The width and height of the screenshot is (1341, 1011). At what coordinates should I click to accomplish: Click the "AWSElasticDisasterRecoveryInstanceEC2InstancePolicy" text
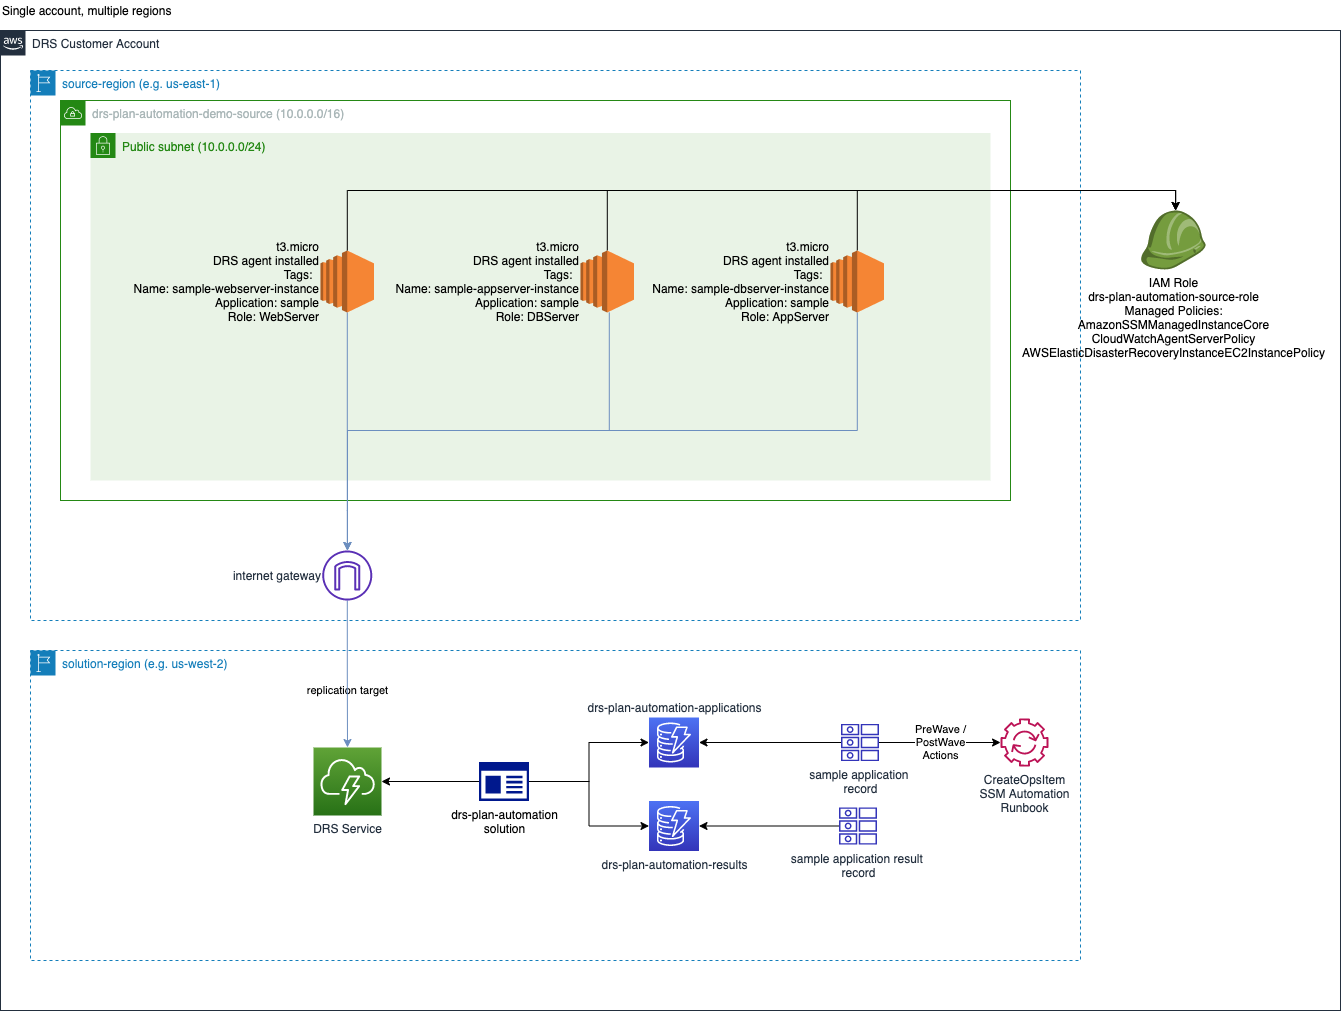coord(1173,353)
